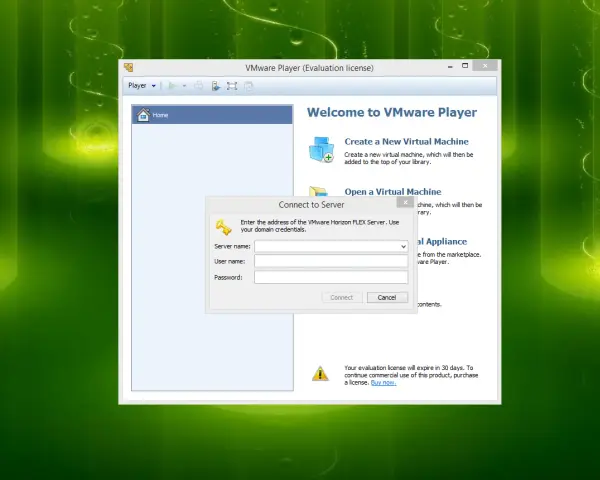Click the VMware Player title bar logo
The image size is (600, 480).
pos(129,68)
